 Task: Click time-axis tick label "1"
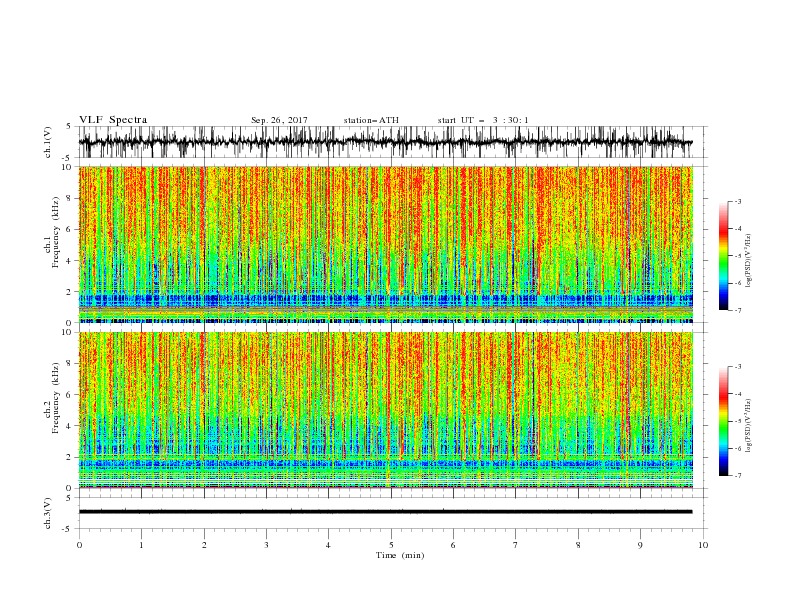(141, 545)
